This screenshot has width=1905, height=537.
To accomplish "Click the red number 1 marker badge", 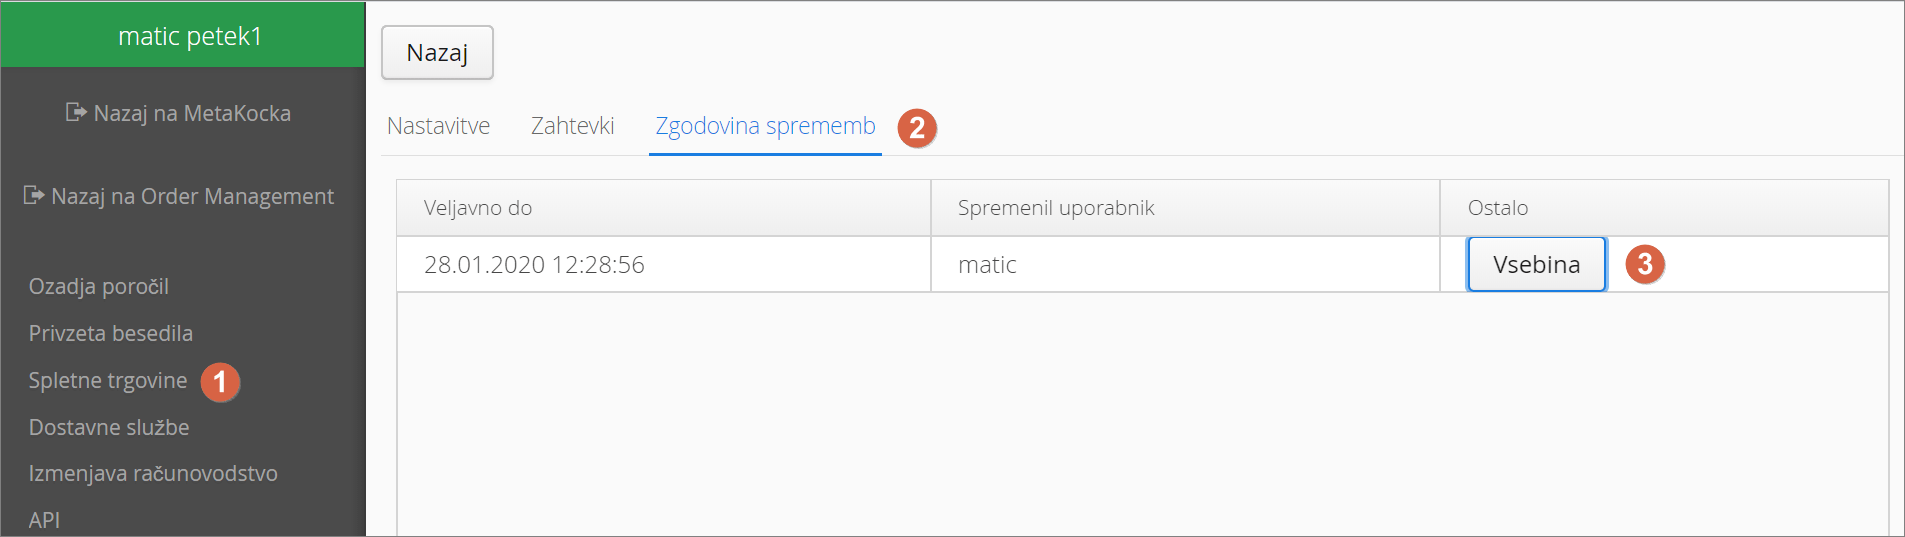I will [x=220, y=382].
